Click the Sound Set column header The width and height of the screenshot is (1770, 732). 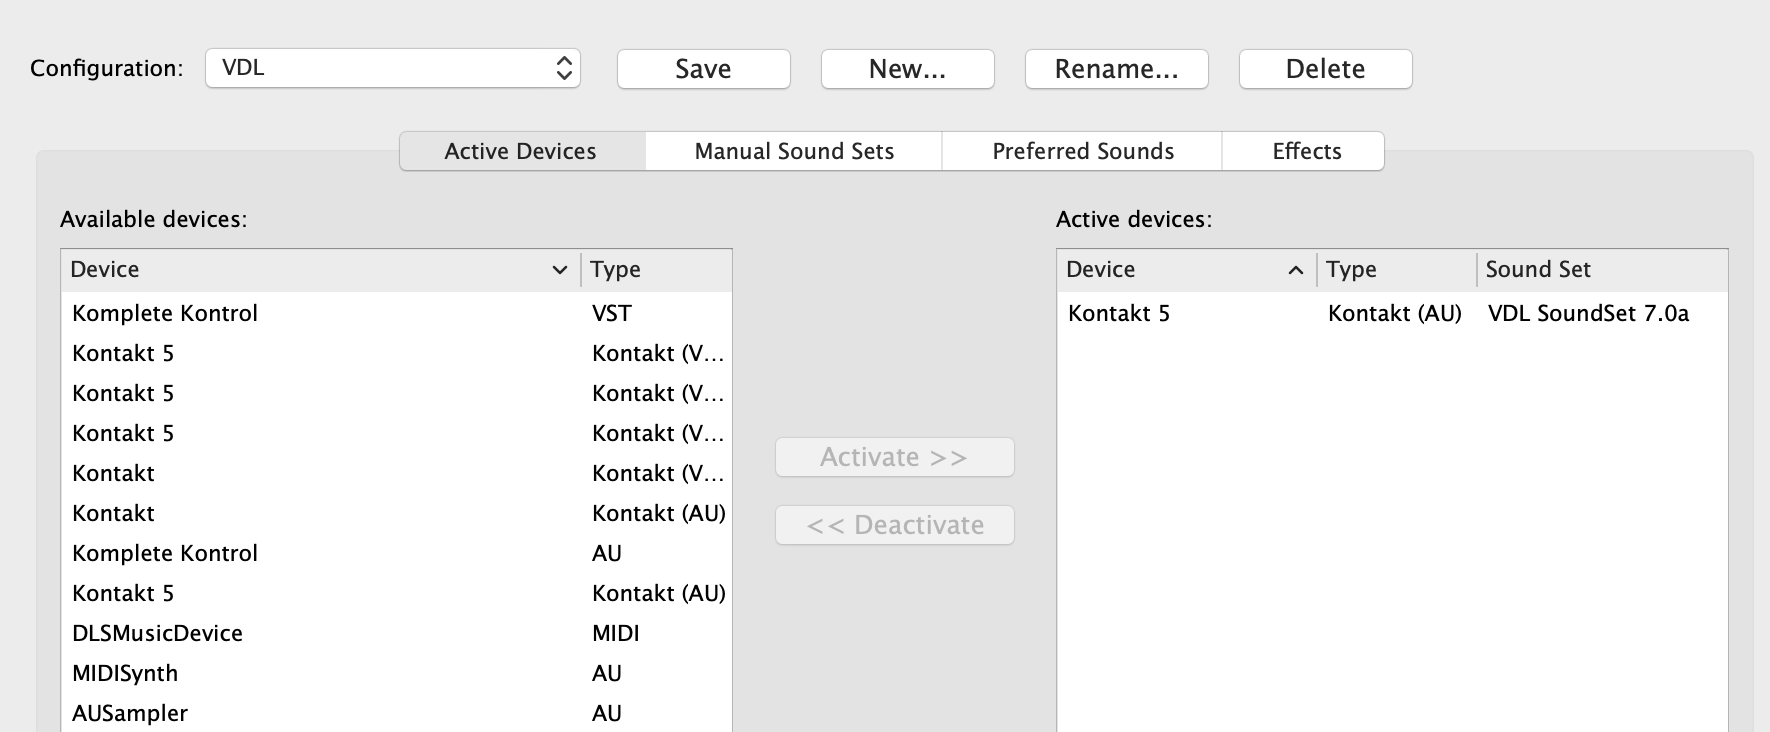tap(1602, 270)
